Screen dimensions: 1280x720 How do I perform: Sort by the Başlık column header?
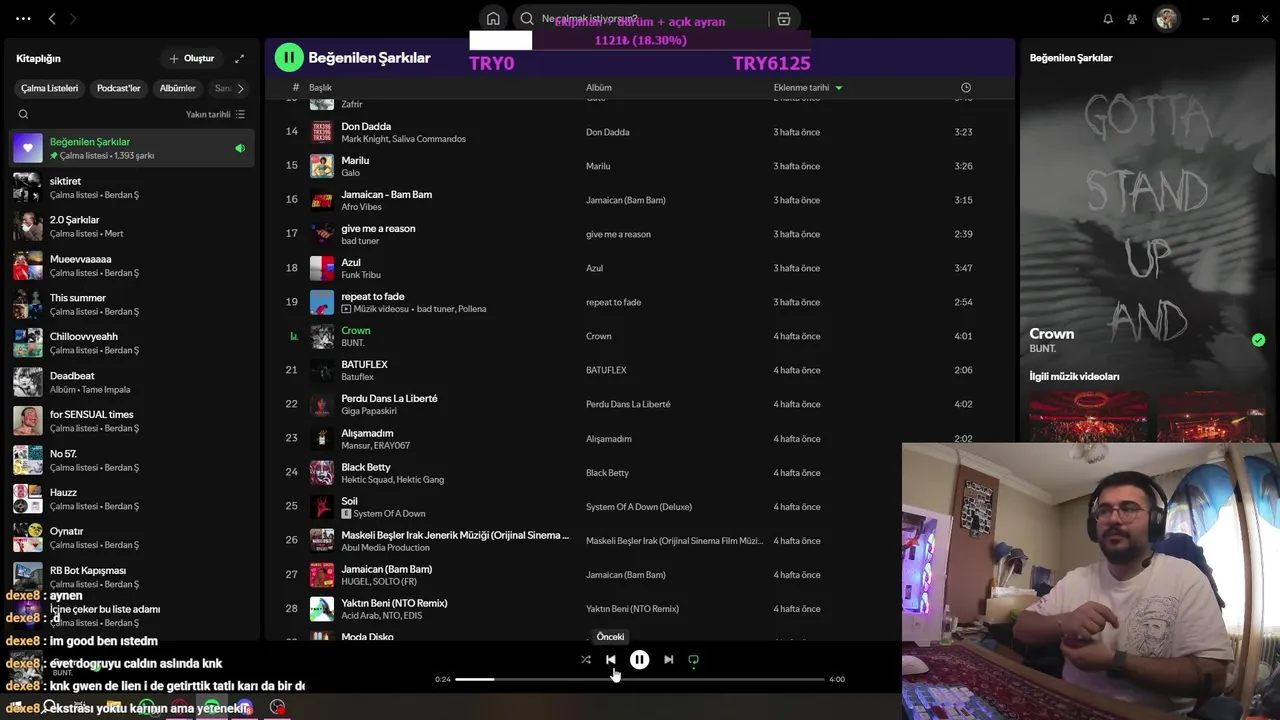(x=320, y=87)
